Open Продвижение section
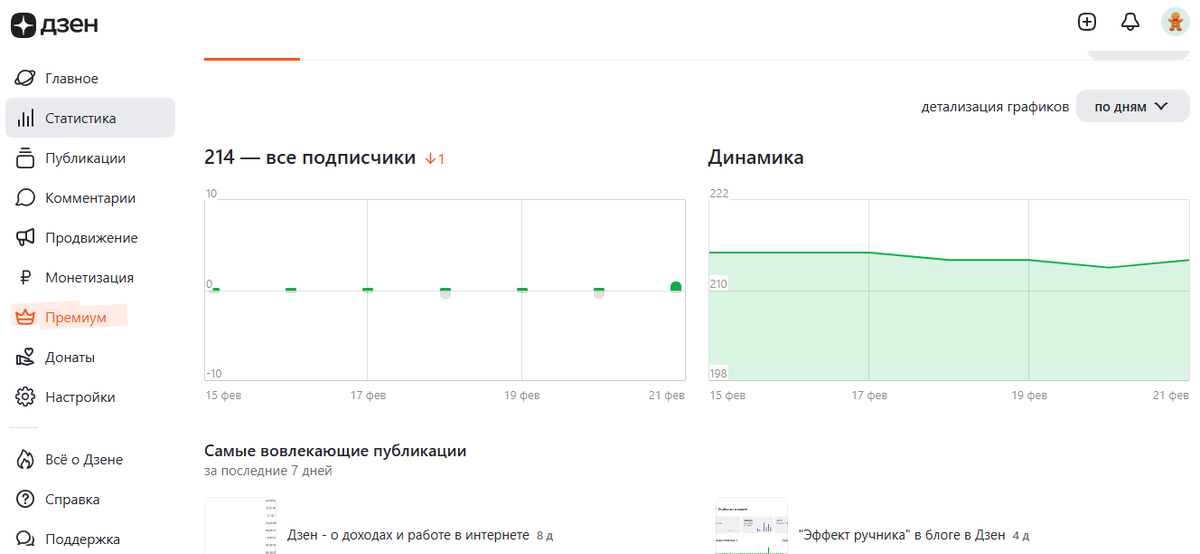Viewport: 1200px width, 554px height. tap(90, 238)
